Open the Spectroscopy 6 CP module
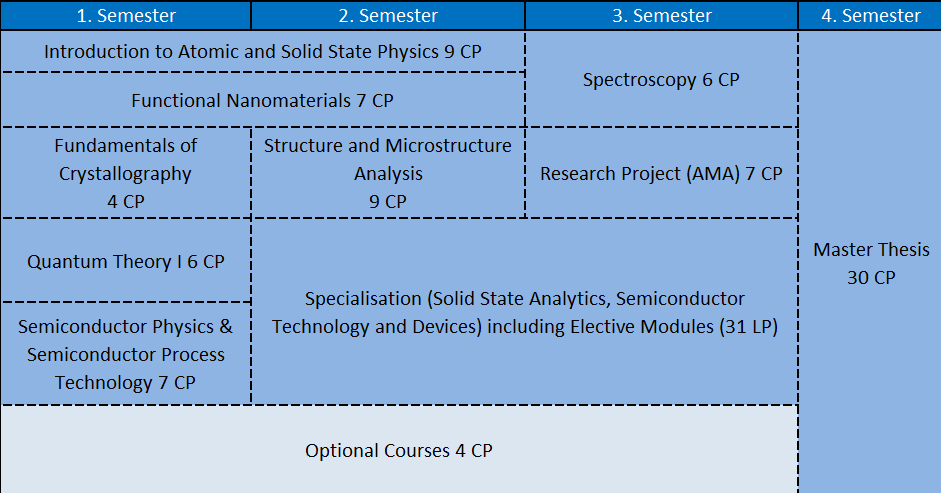The height and width of the screenshot is (493, 941). click(661, 80)
